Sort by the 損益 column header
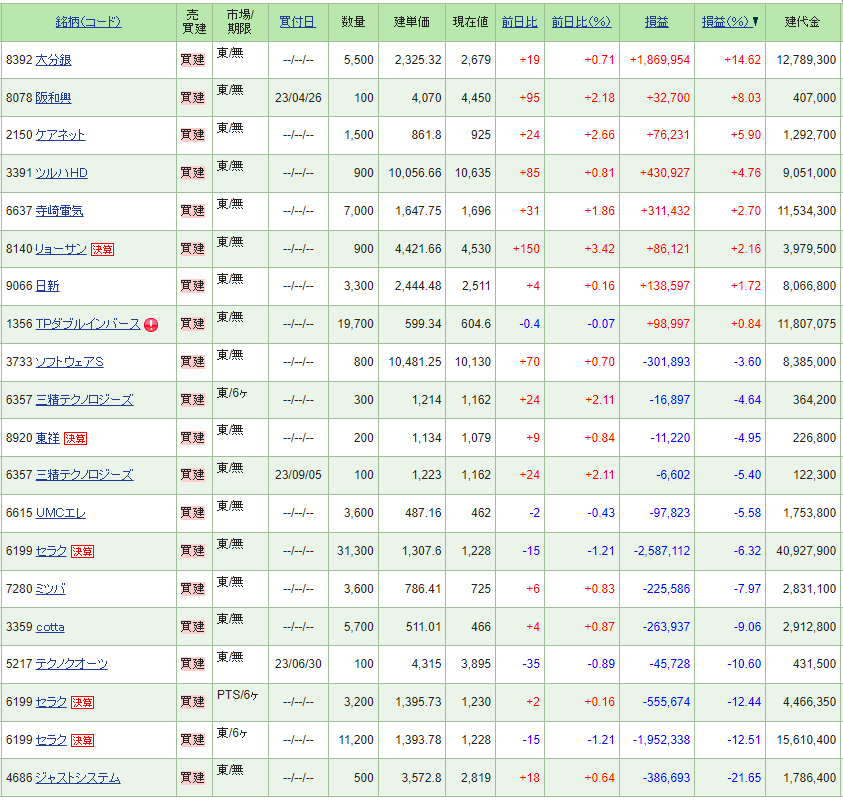The image size is (843, 804). [x=656, y=22]
